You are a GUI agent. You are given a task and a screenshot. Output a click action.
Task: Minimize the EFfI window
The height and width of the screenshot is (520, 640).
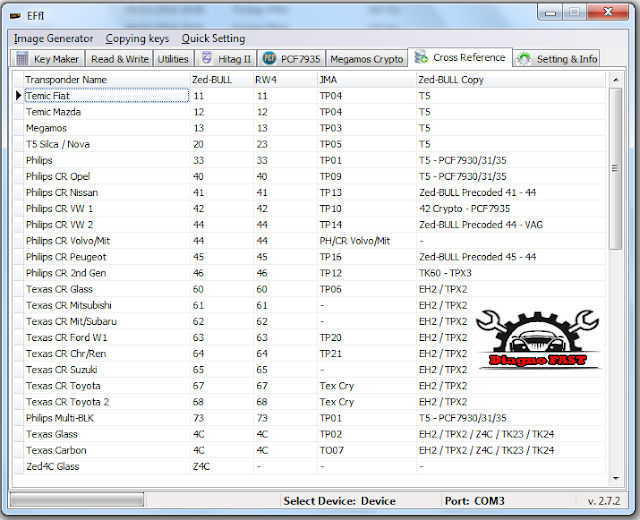tap(550, 12)
